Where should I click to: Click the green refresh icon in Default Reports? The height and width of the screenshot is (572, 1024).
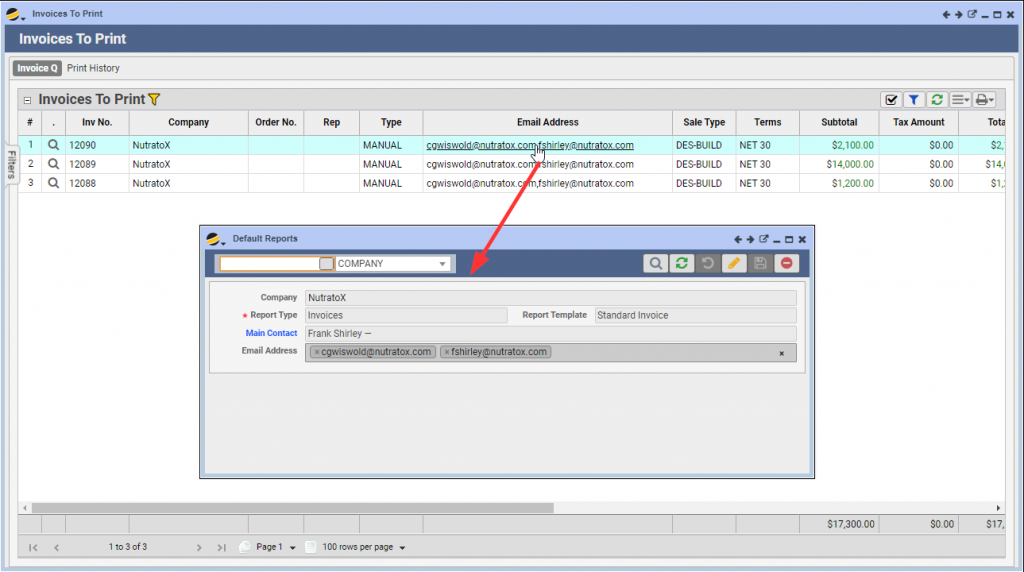(x=682, y=263)
